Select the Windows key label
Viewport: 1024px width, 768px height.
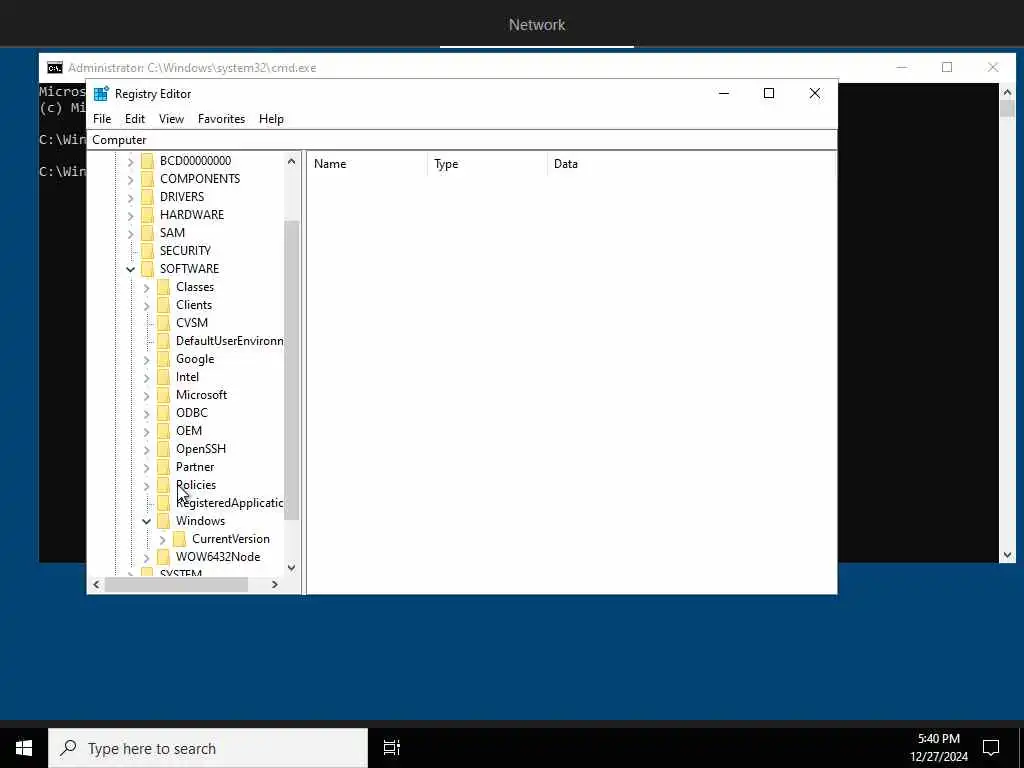pyautogui.click(x=200, y=520)
